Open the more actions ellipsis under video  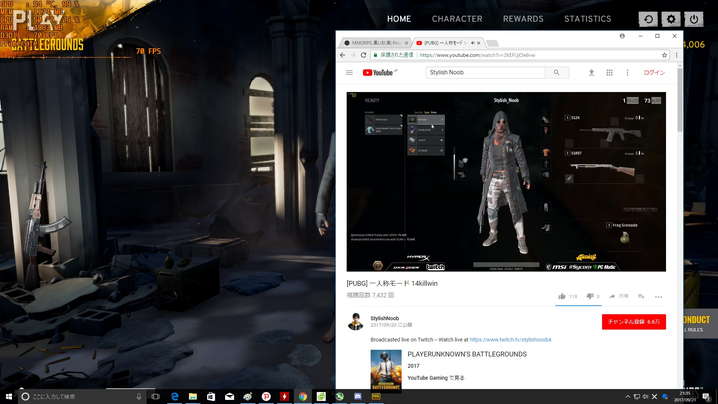658,297
